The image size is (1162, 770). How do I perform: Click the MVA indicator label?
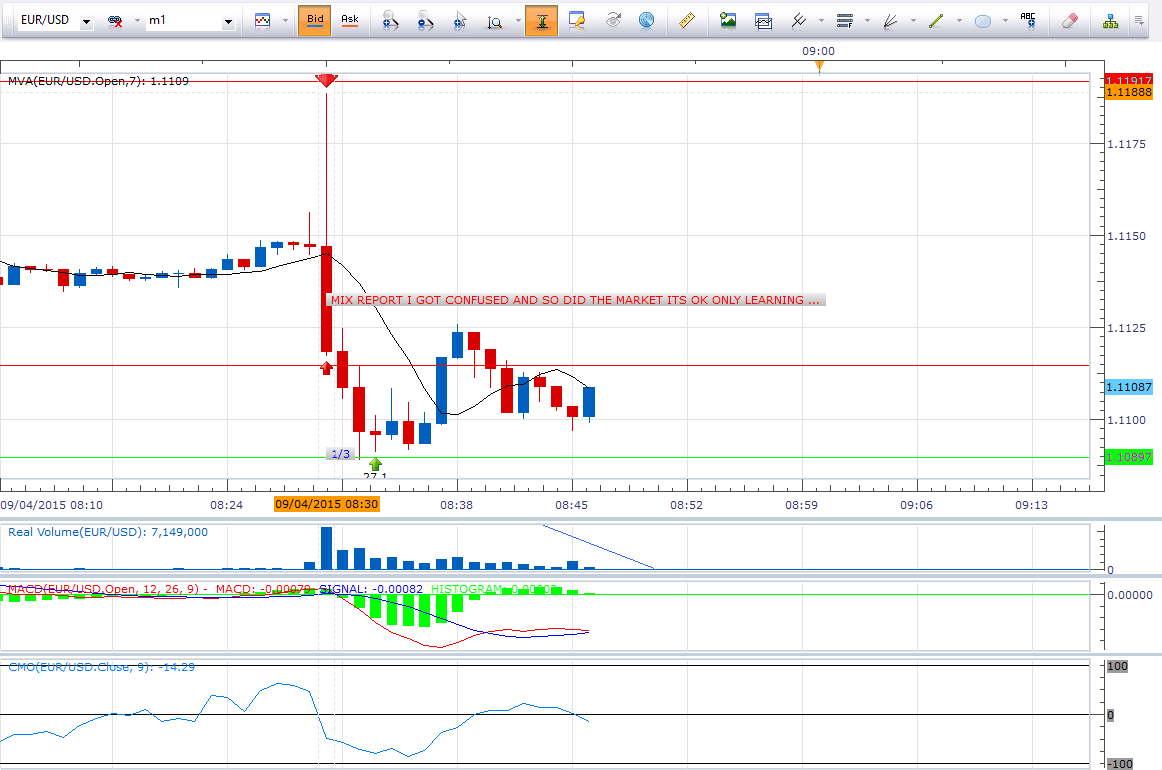(98, 81)
